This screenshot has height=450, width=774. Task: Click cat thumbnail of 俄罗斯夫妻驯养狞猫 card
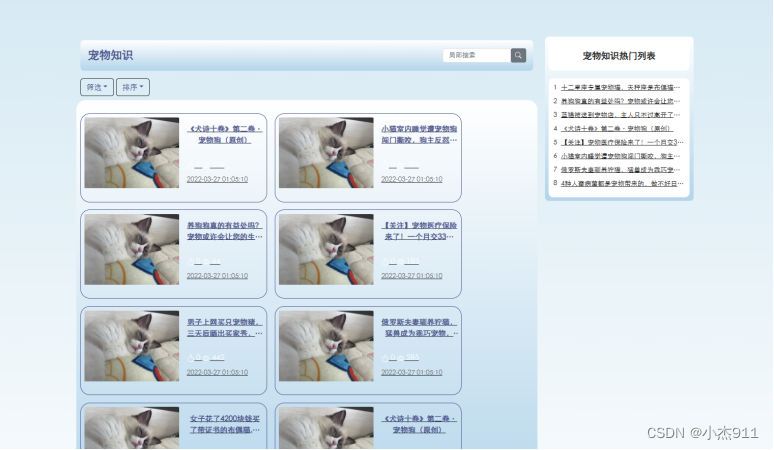[326, 346]
